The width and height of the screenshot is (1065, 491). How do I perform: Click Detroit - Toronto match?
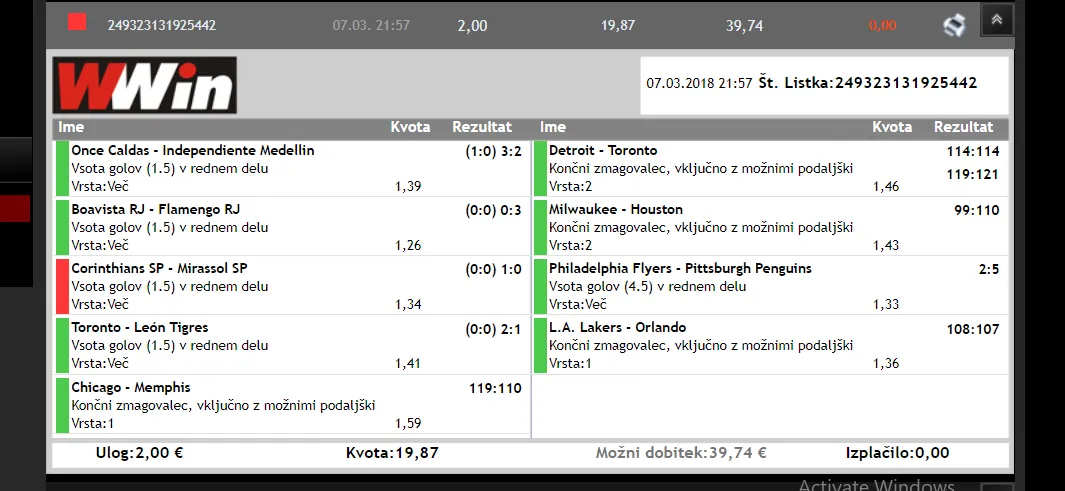tap(603, 150)
